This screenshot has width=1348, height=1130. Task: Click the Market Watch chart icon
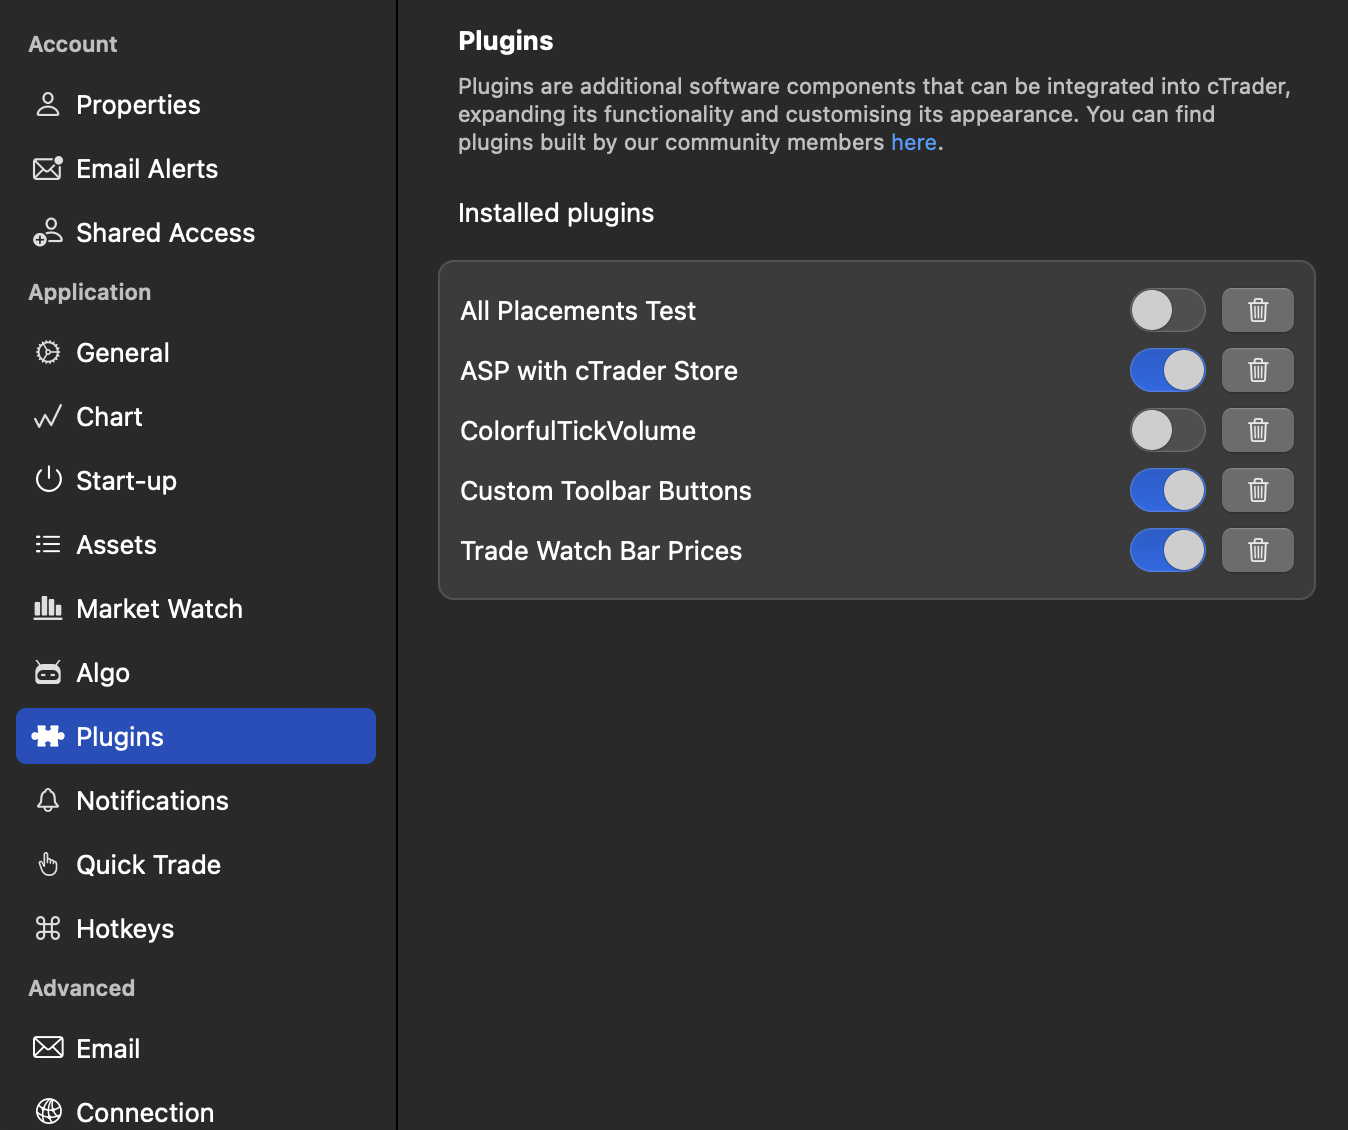(x=47, y=608)
